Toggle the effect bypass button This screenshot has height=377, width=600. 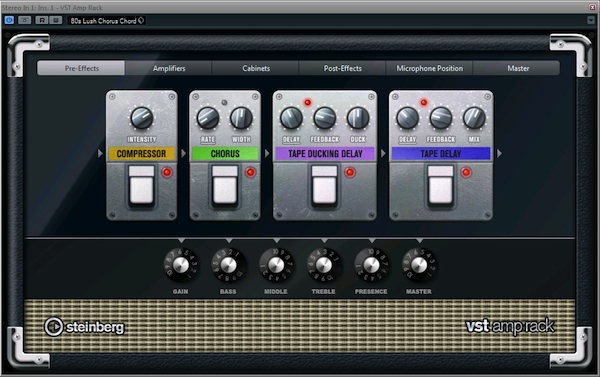(24, 20)
